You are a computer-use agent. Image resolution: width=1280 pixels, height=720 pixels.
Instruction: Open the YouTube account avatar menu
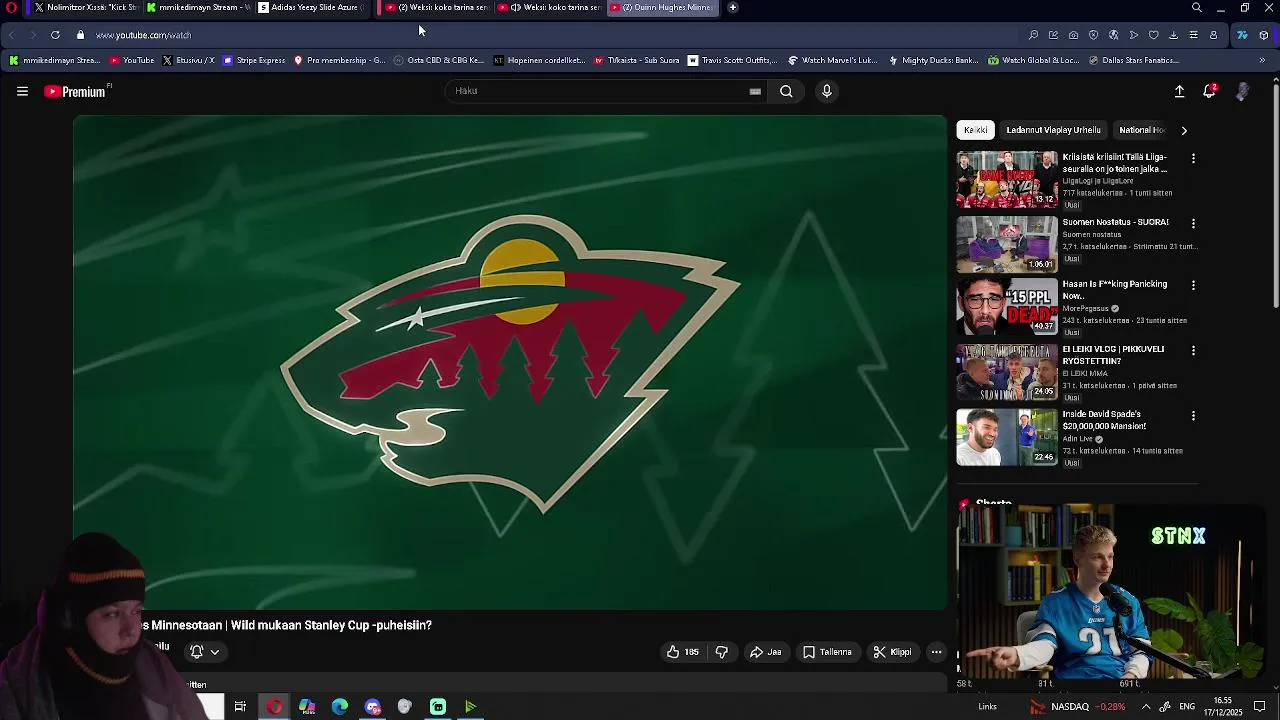pyautogui.click(x=1242, y=91)
